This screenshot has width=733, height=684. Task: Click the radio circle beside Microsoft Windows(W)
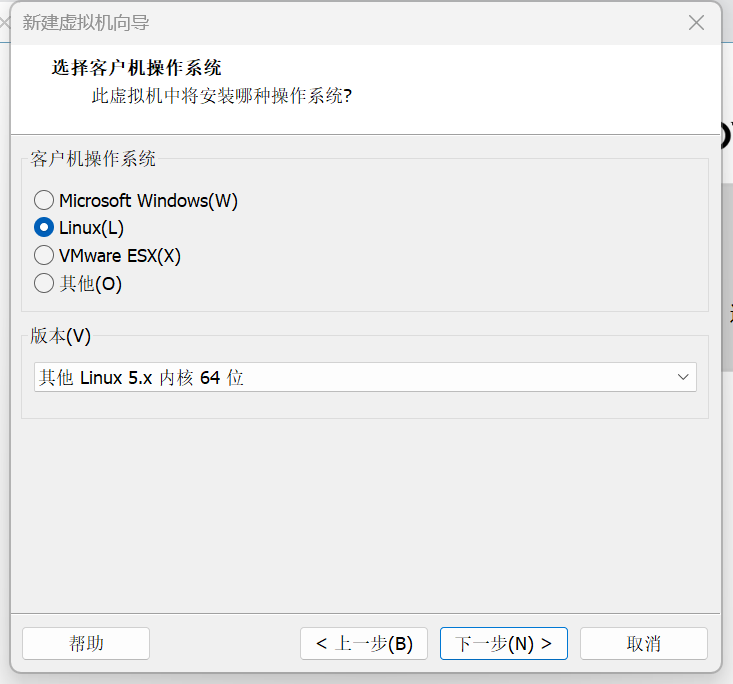44,200
